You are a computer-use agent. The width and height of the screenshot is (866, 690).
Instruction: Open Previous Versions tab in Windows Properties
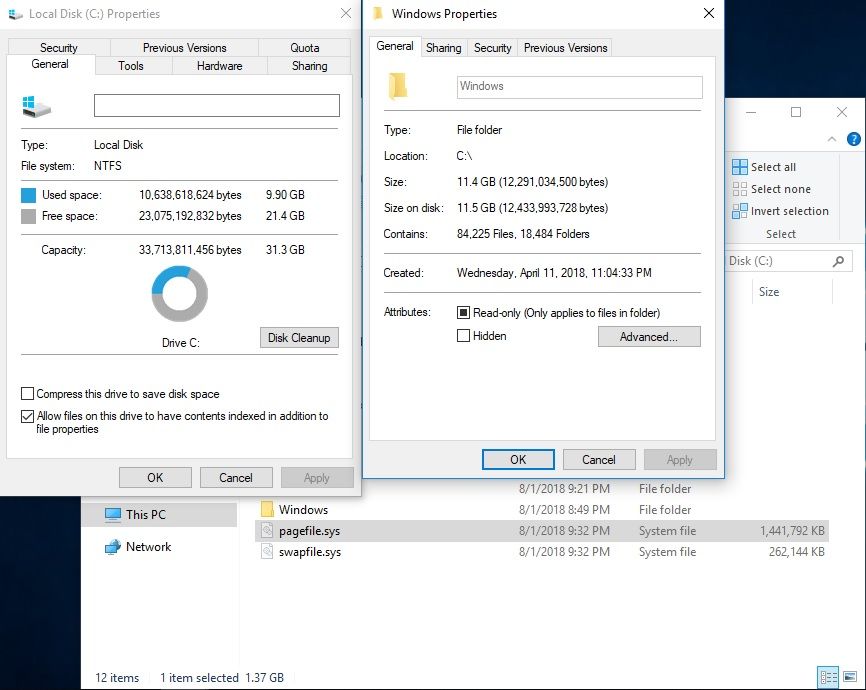click(x=566, y=48)
